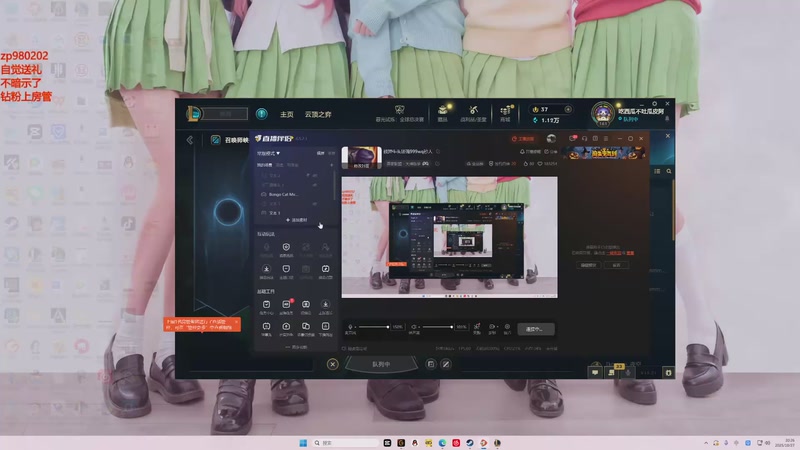Viewport: 800px width, 450px height.
Task: Click the grey stream start/connecting button
Action: 536,329
